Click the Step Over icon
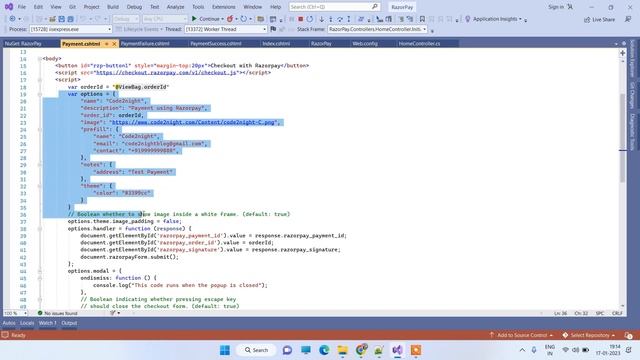640x360 pixels. pyautogui.click(x=340, y=19)
